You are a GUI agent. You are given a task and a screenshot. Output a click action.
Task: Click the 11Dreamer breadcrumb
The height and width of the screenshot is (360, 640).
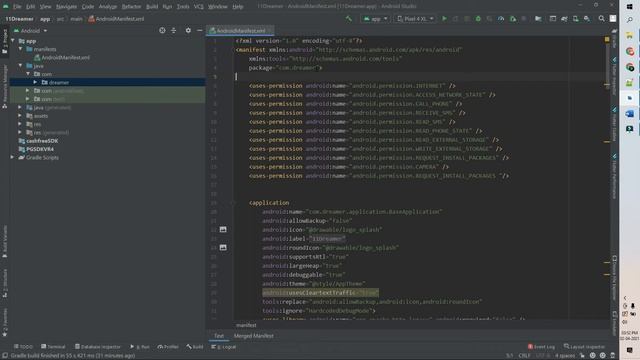(19, 19)
